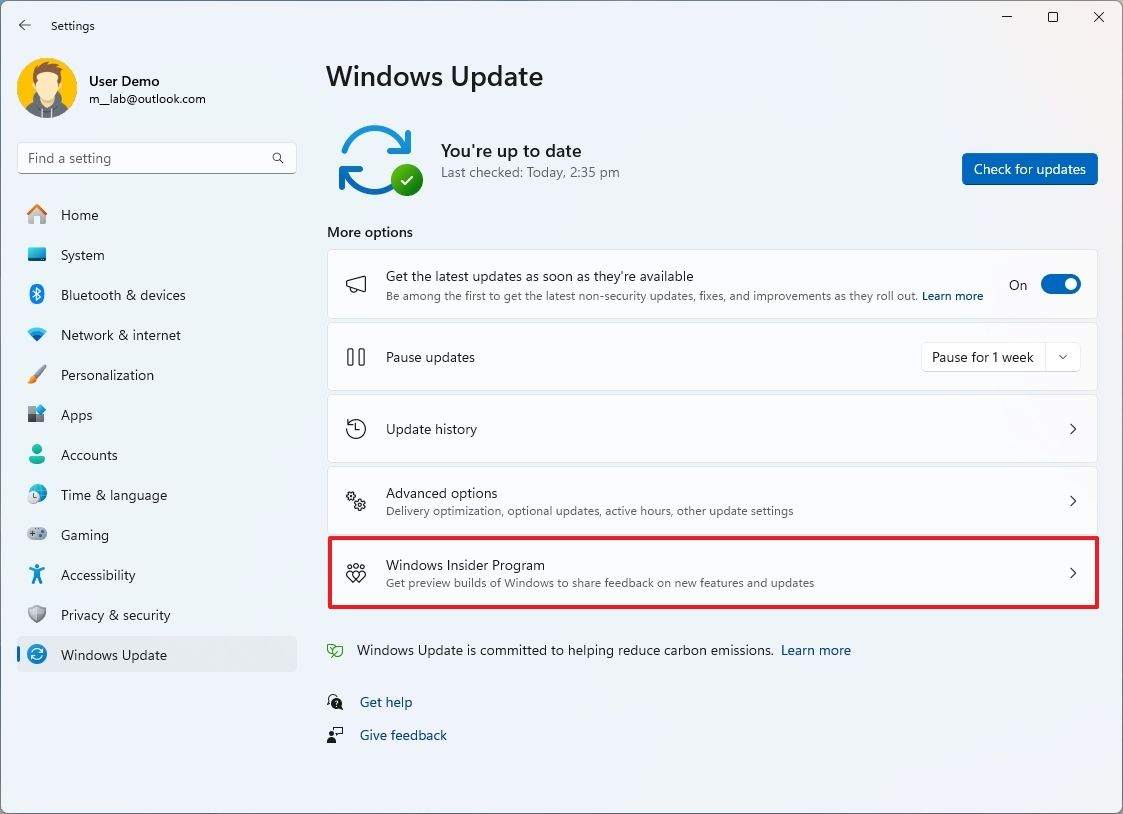
Task: Open Advanced options chevron
Action: pyautogui.click(x=1073, y=501)
